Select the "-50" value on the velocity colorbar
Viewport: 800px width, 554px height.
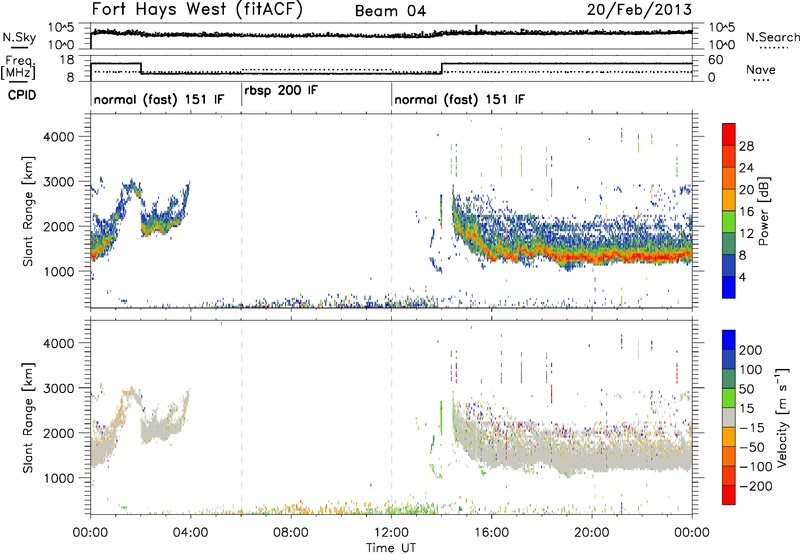(752, 447)
